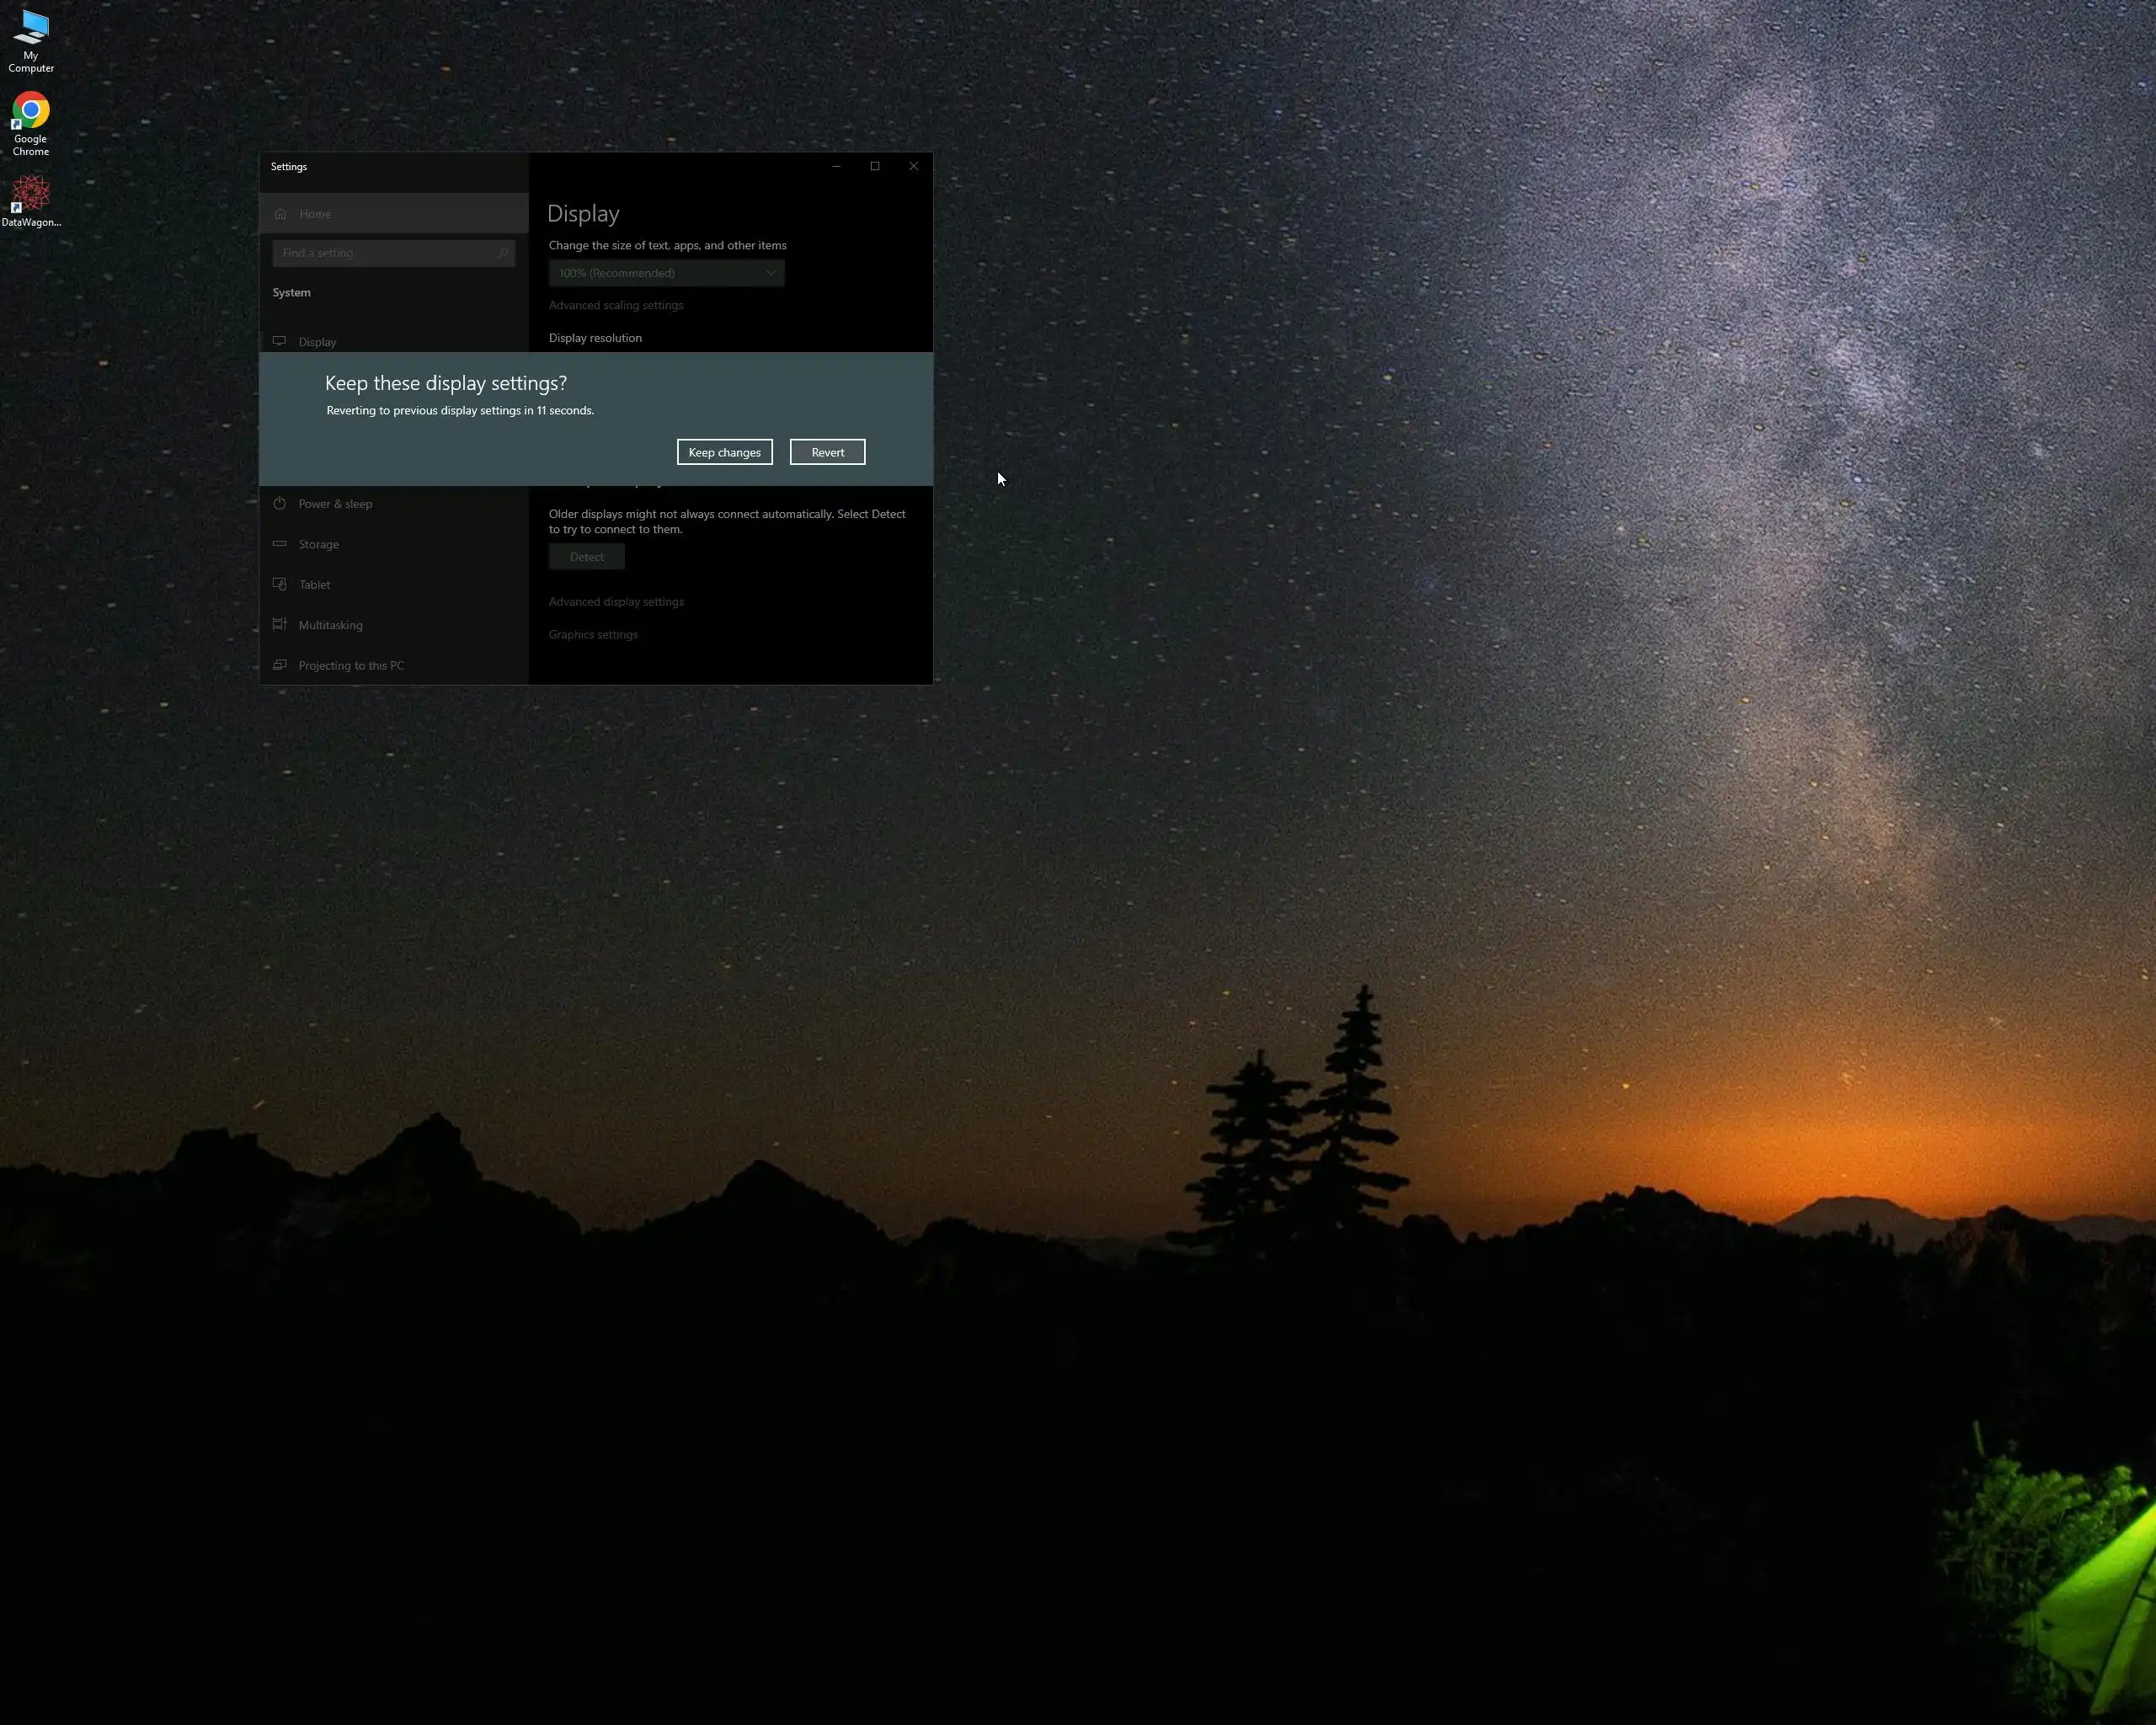Click the Revert button

(827, 452)
